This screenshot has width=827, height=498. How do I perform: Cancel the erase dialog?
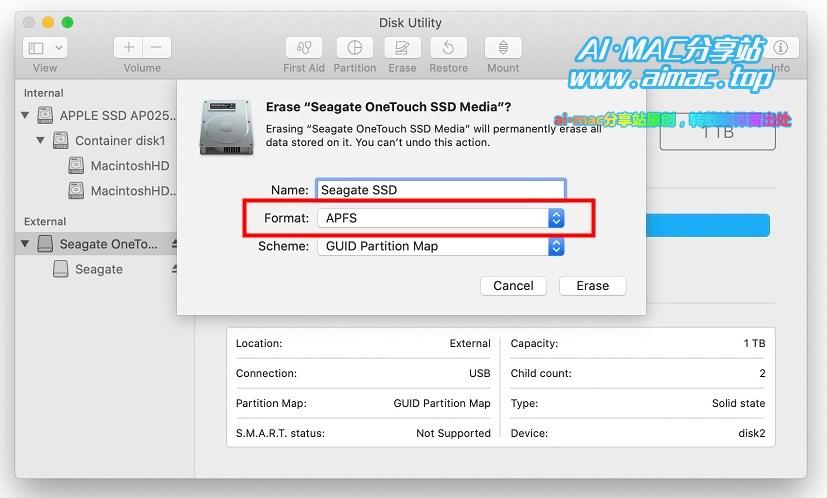(513, 285)
